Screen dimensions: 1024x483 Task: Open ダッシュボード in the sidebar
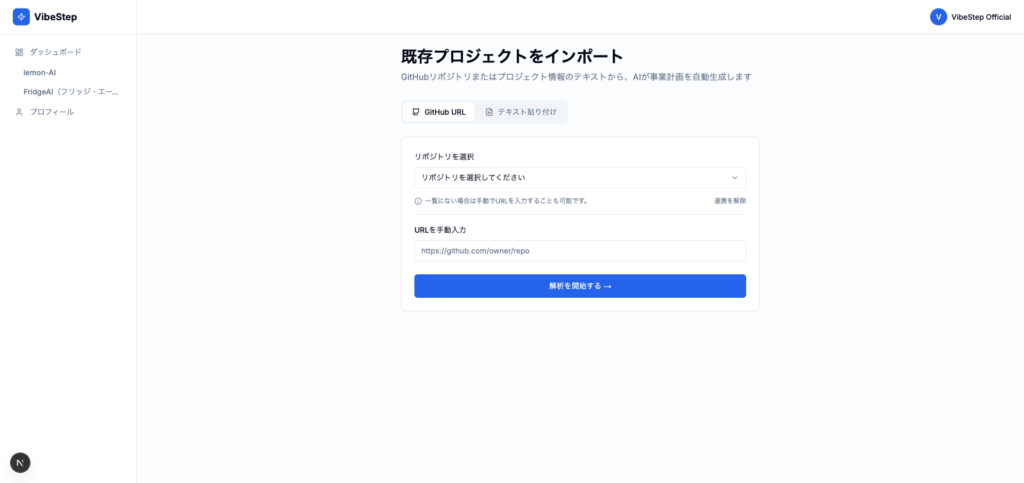tap(55, 52)
